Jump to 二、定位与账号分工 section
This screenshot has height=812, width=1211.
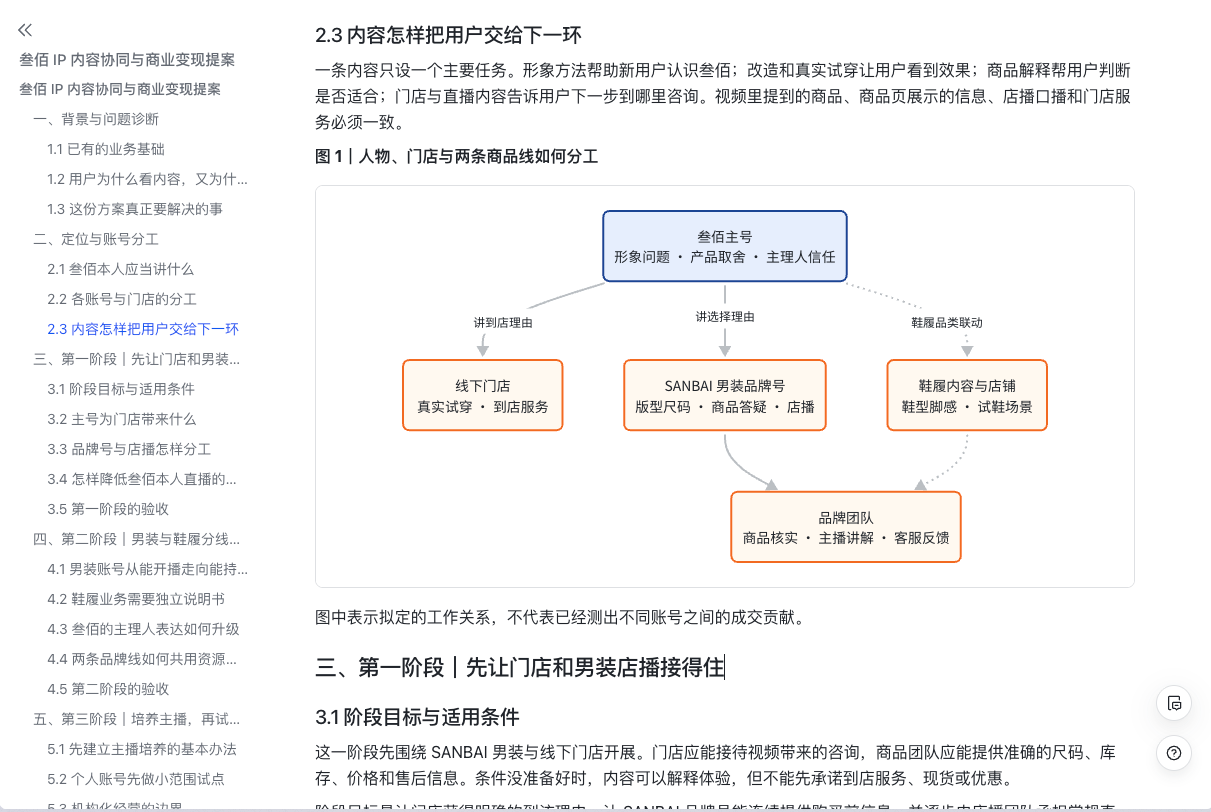pos(96,239)
